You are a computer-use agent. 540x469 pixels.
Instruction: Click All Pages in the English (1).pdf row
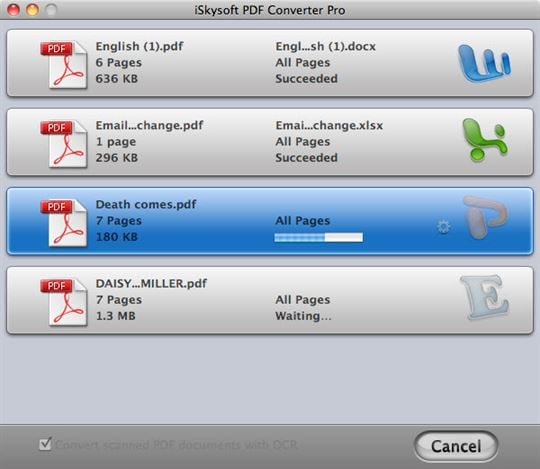click(303, 62)
